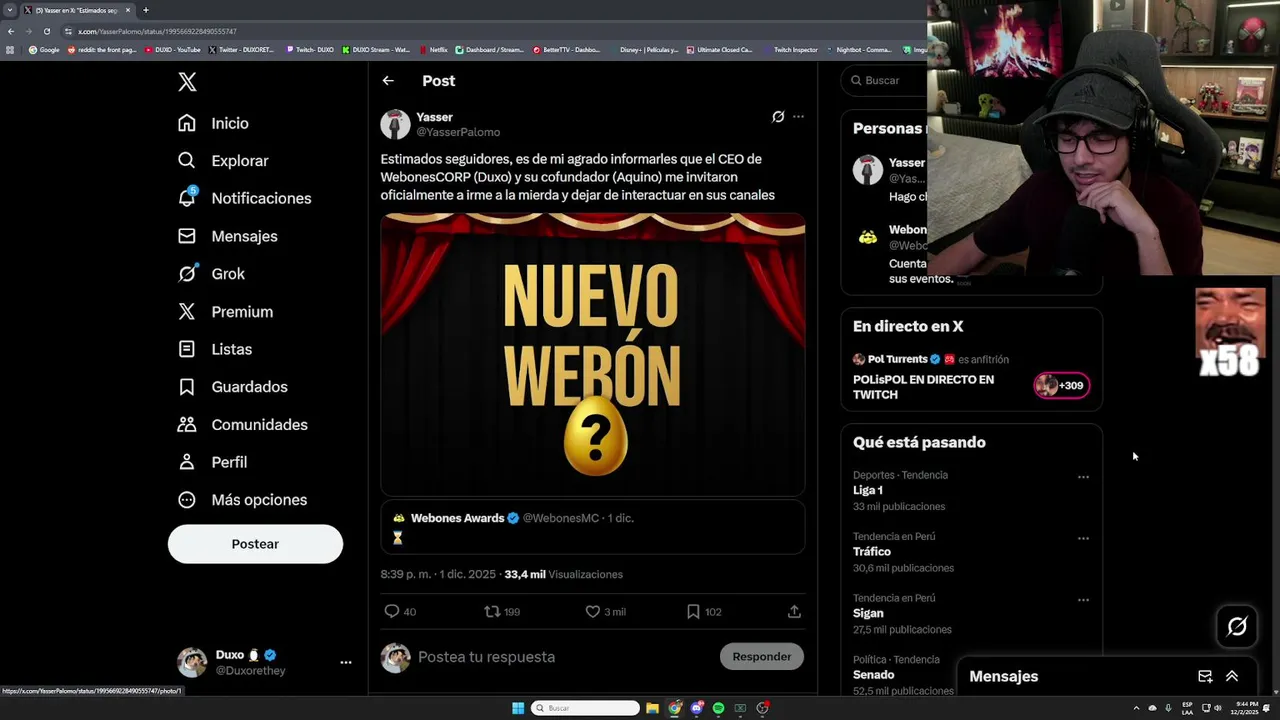The height and width of the screenshot is (720, 1280).
Task: Click the @YasserPalomo handle
Action: pyautogui.click(x=458, y=132)
